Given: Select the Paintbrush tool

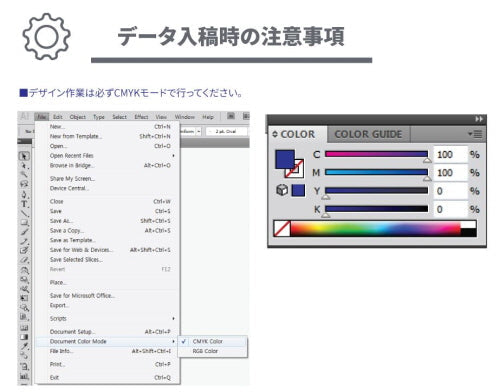Looking at the screenshot, I should [x=24, y=232].
